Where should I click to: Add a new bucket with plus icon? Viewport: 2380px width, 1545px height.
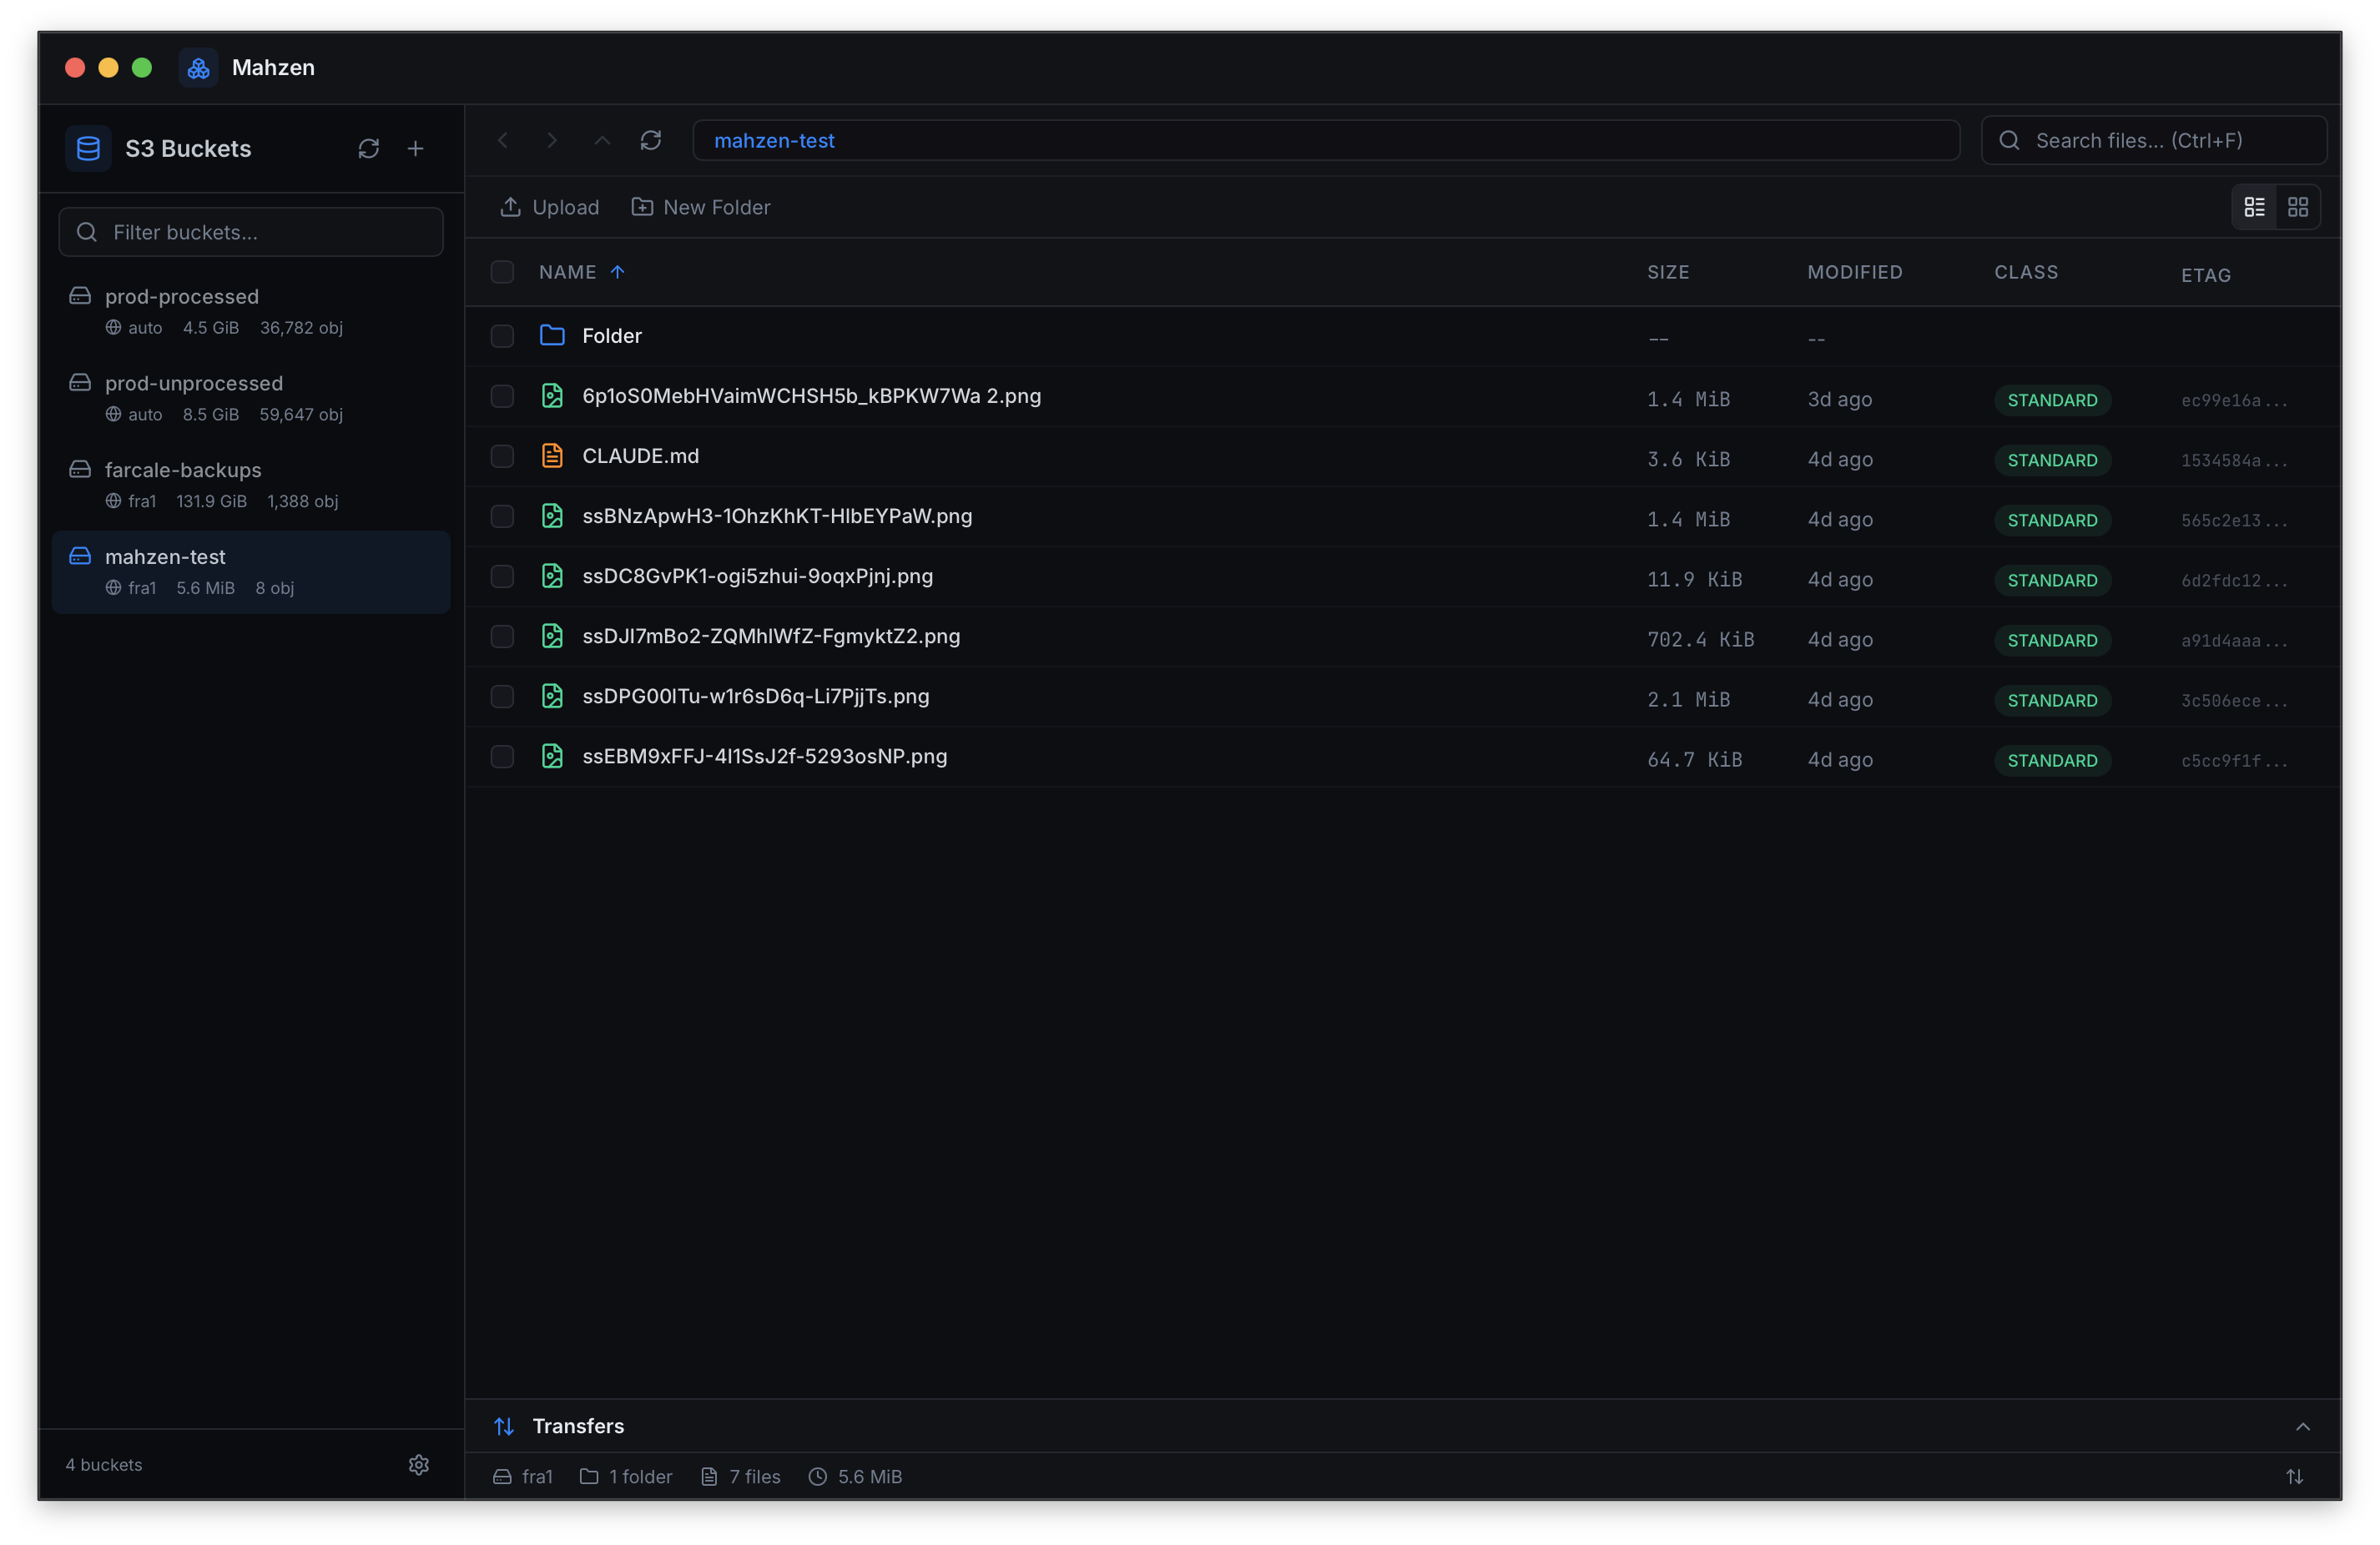click(x=415, y=149)
